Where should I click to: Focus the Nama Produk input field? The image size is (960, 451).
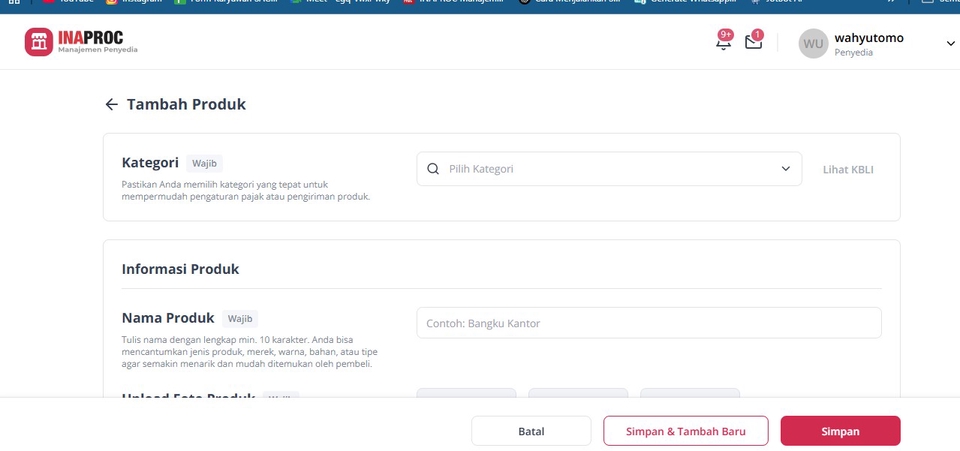click(x=649, y=323)
